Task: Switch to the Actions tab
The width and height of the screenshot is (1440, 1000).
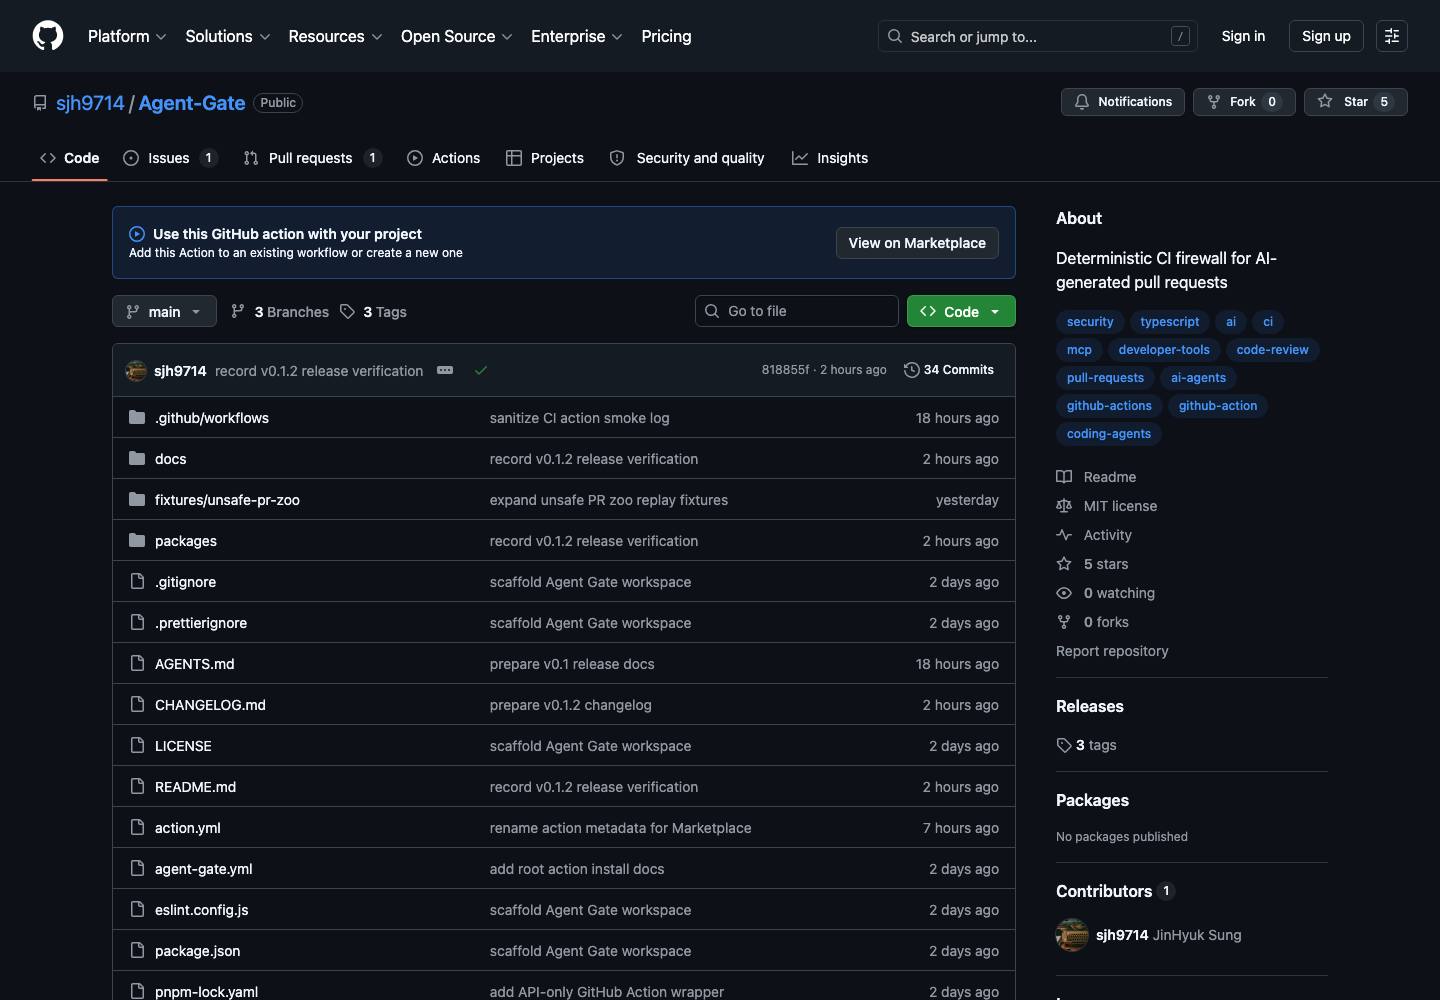Action: pos(443,158)
